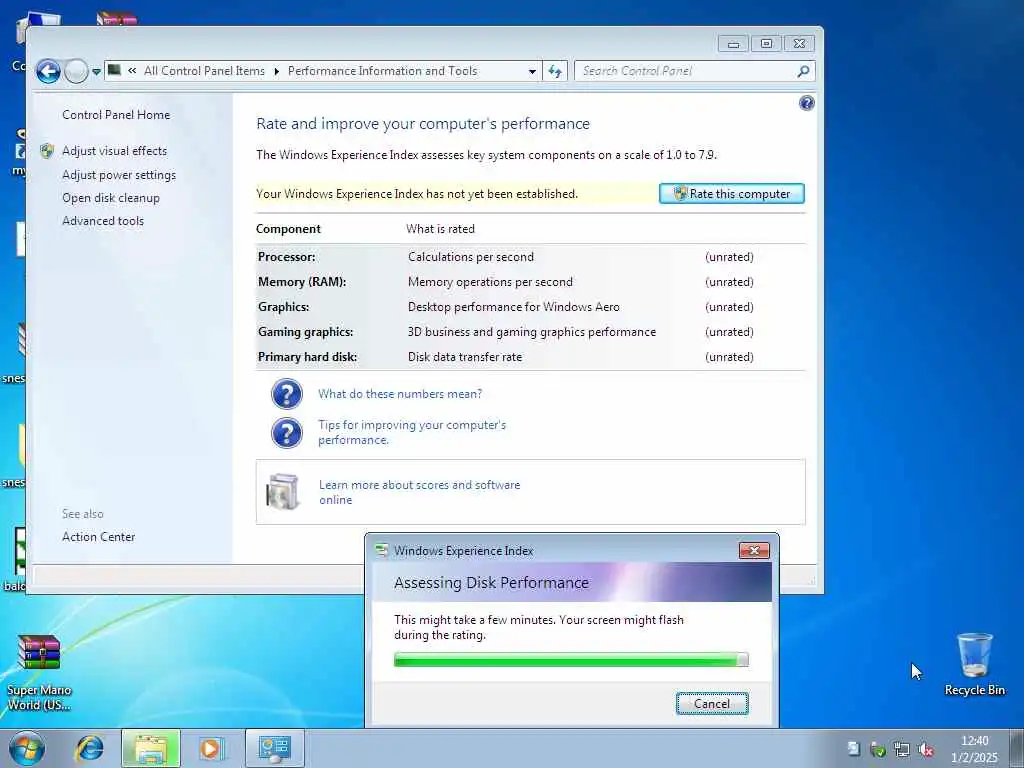Viewport: 1024px width, 768px height.
Task: Click 'Performance Information and Tools' breadcrumb
Action: 383,71
